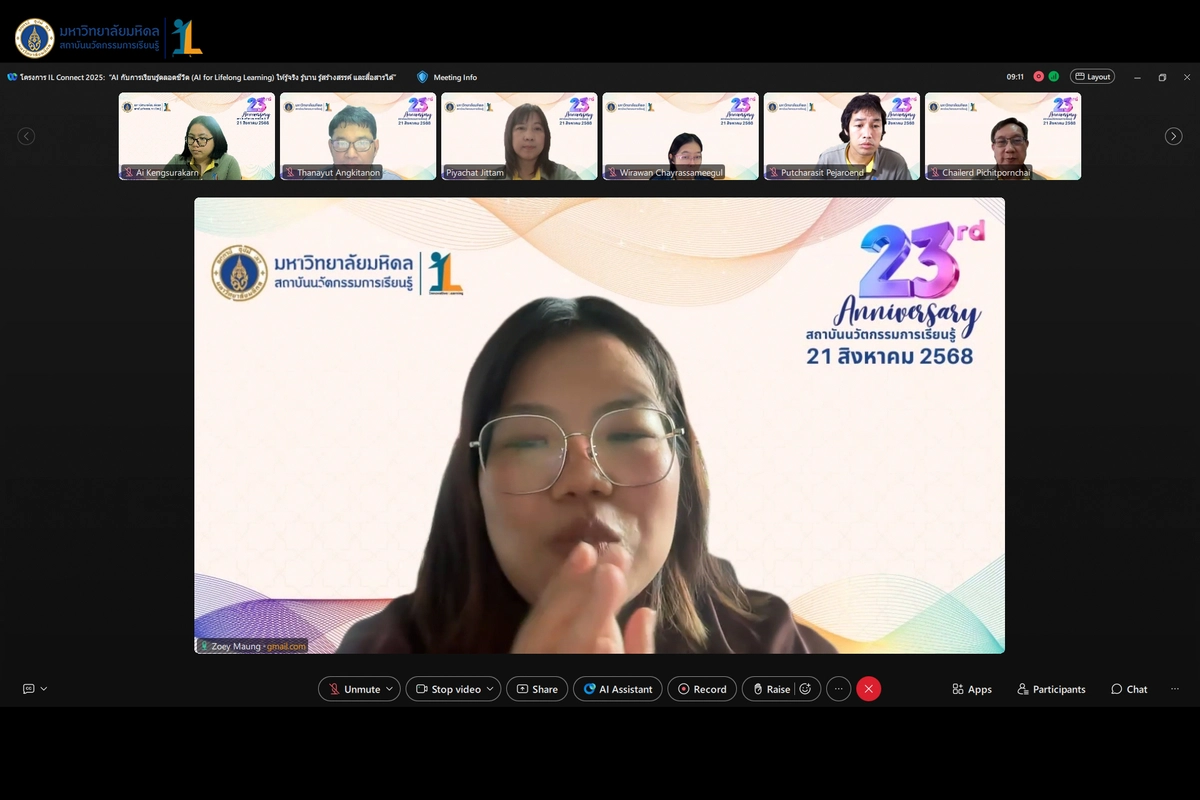Open the reactions smiley icon
Viewport: 1200px width, 800px height.
click(805, 689)
